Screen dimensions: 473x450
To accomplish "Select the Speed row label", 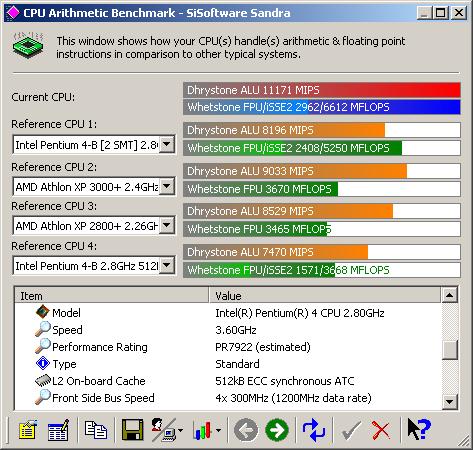I will pyautogui.click(x=67, y=330).
